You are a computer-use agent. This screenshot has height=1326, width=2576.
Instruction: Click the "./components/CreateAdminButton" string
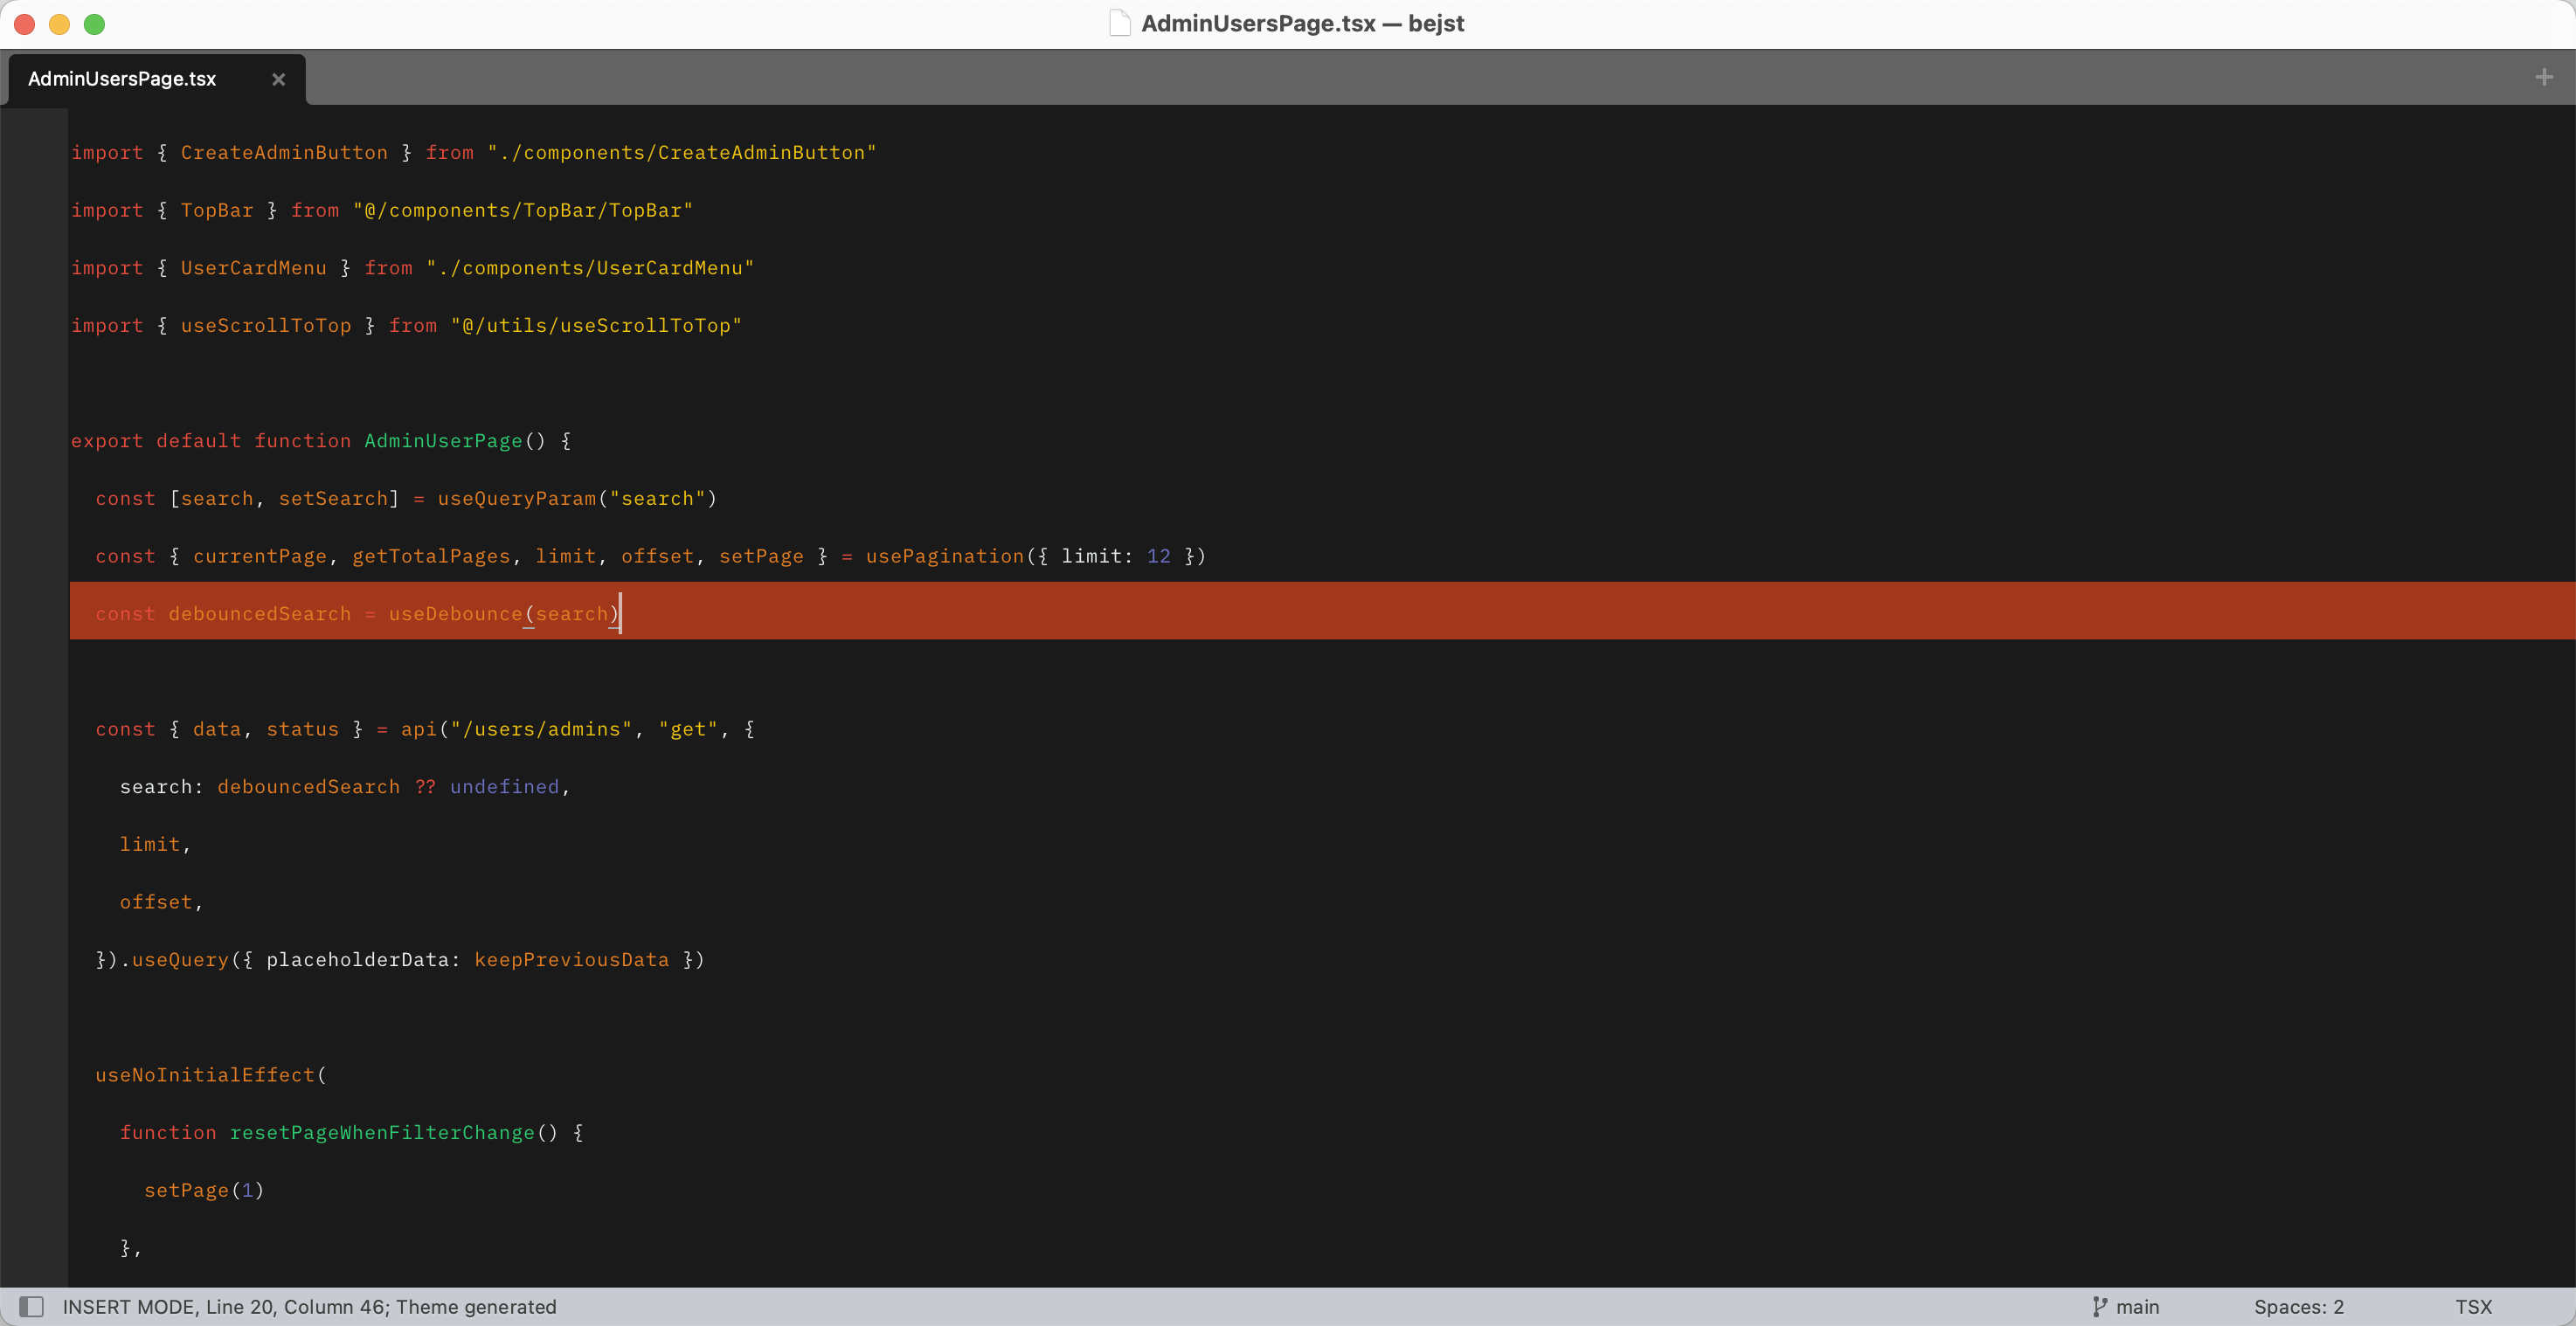coord(681,153)
